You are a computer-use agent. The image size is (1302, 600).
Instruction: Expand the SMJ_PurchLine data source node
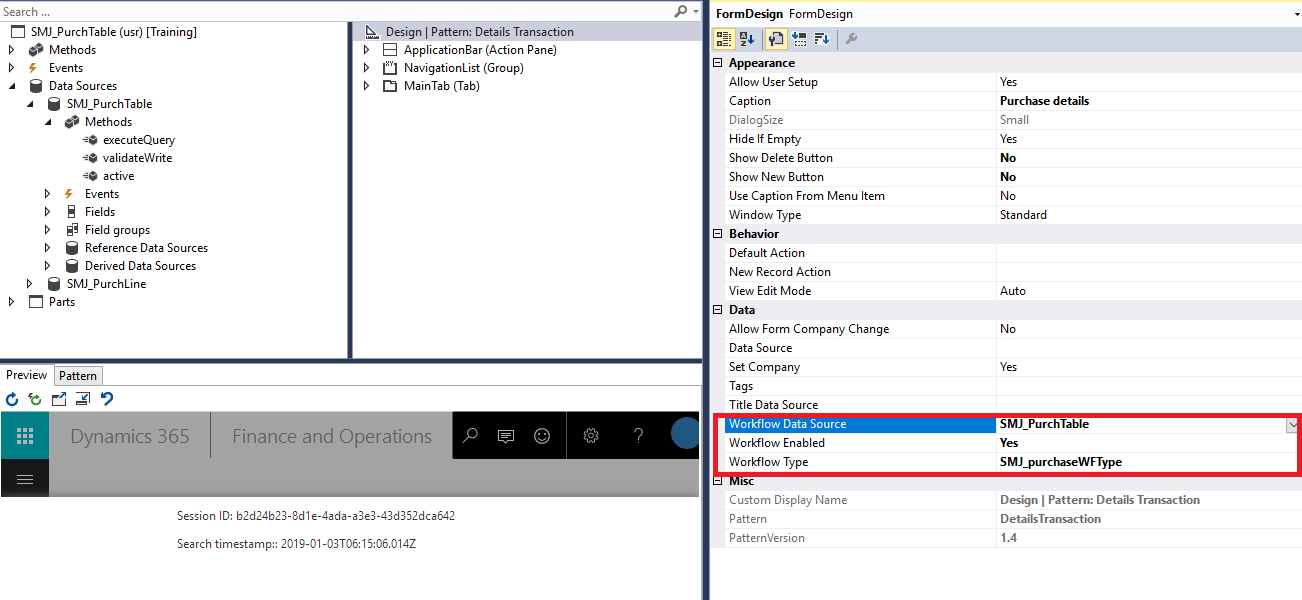pos(30,283)
